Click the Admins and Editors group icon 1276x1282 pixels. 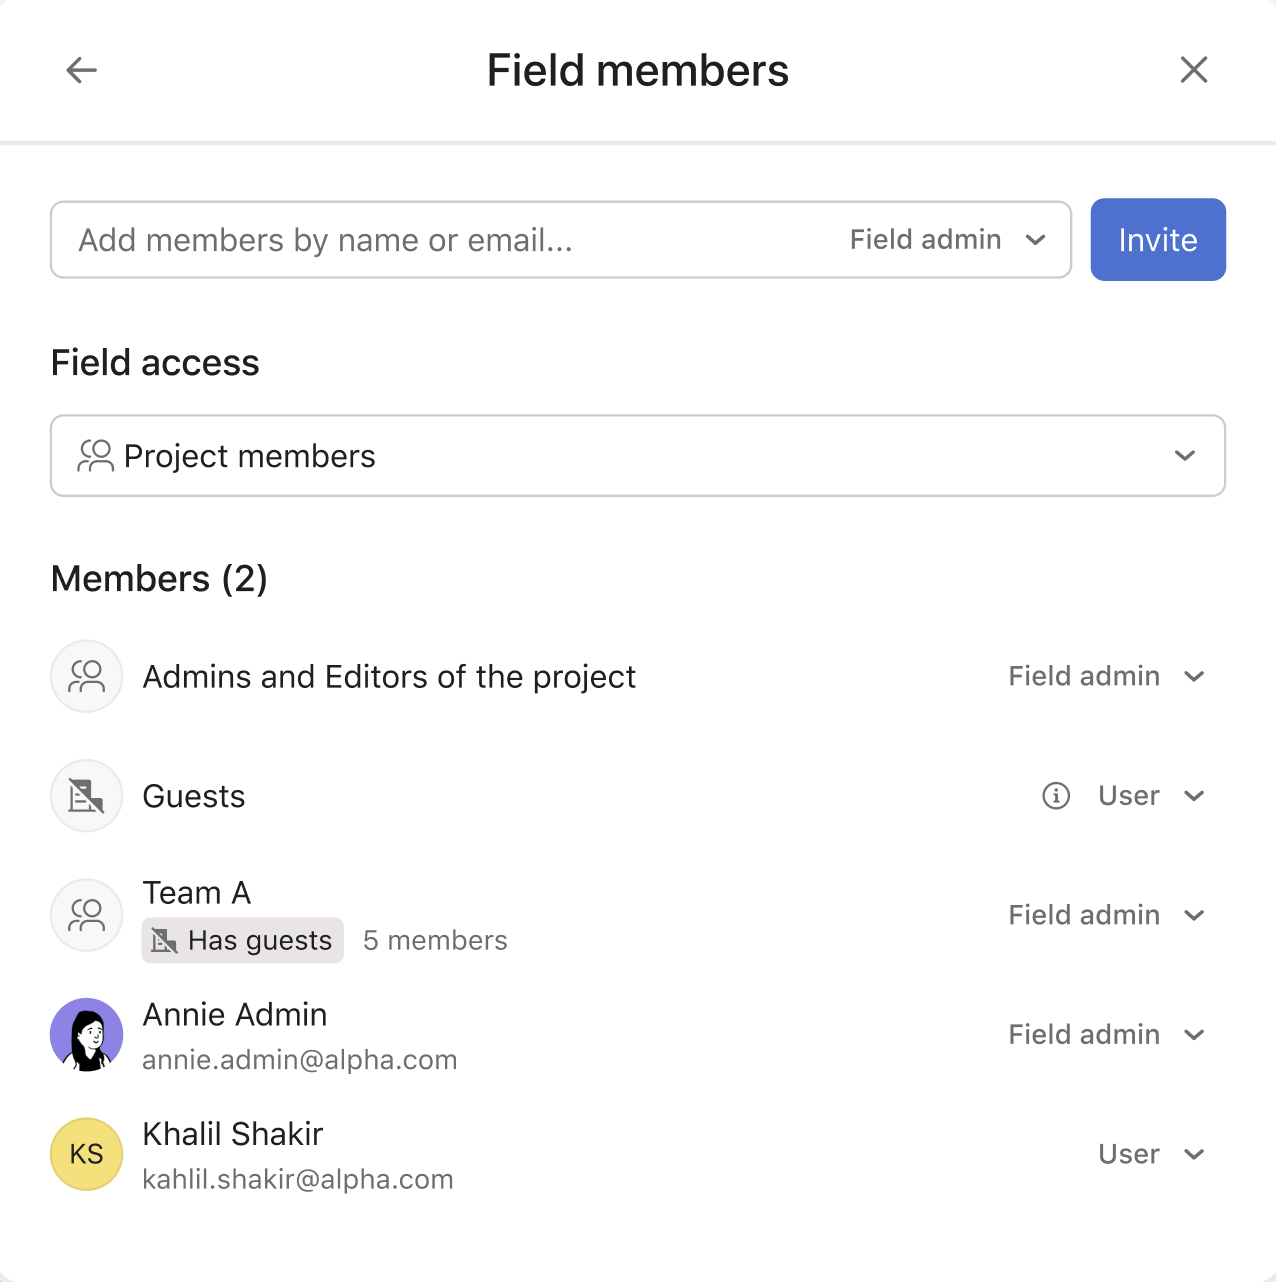pos(87,677)
